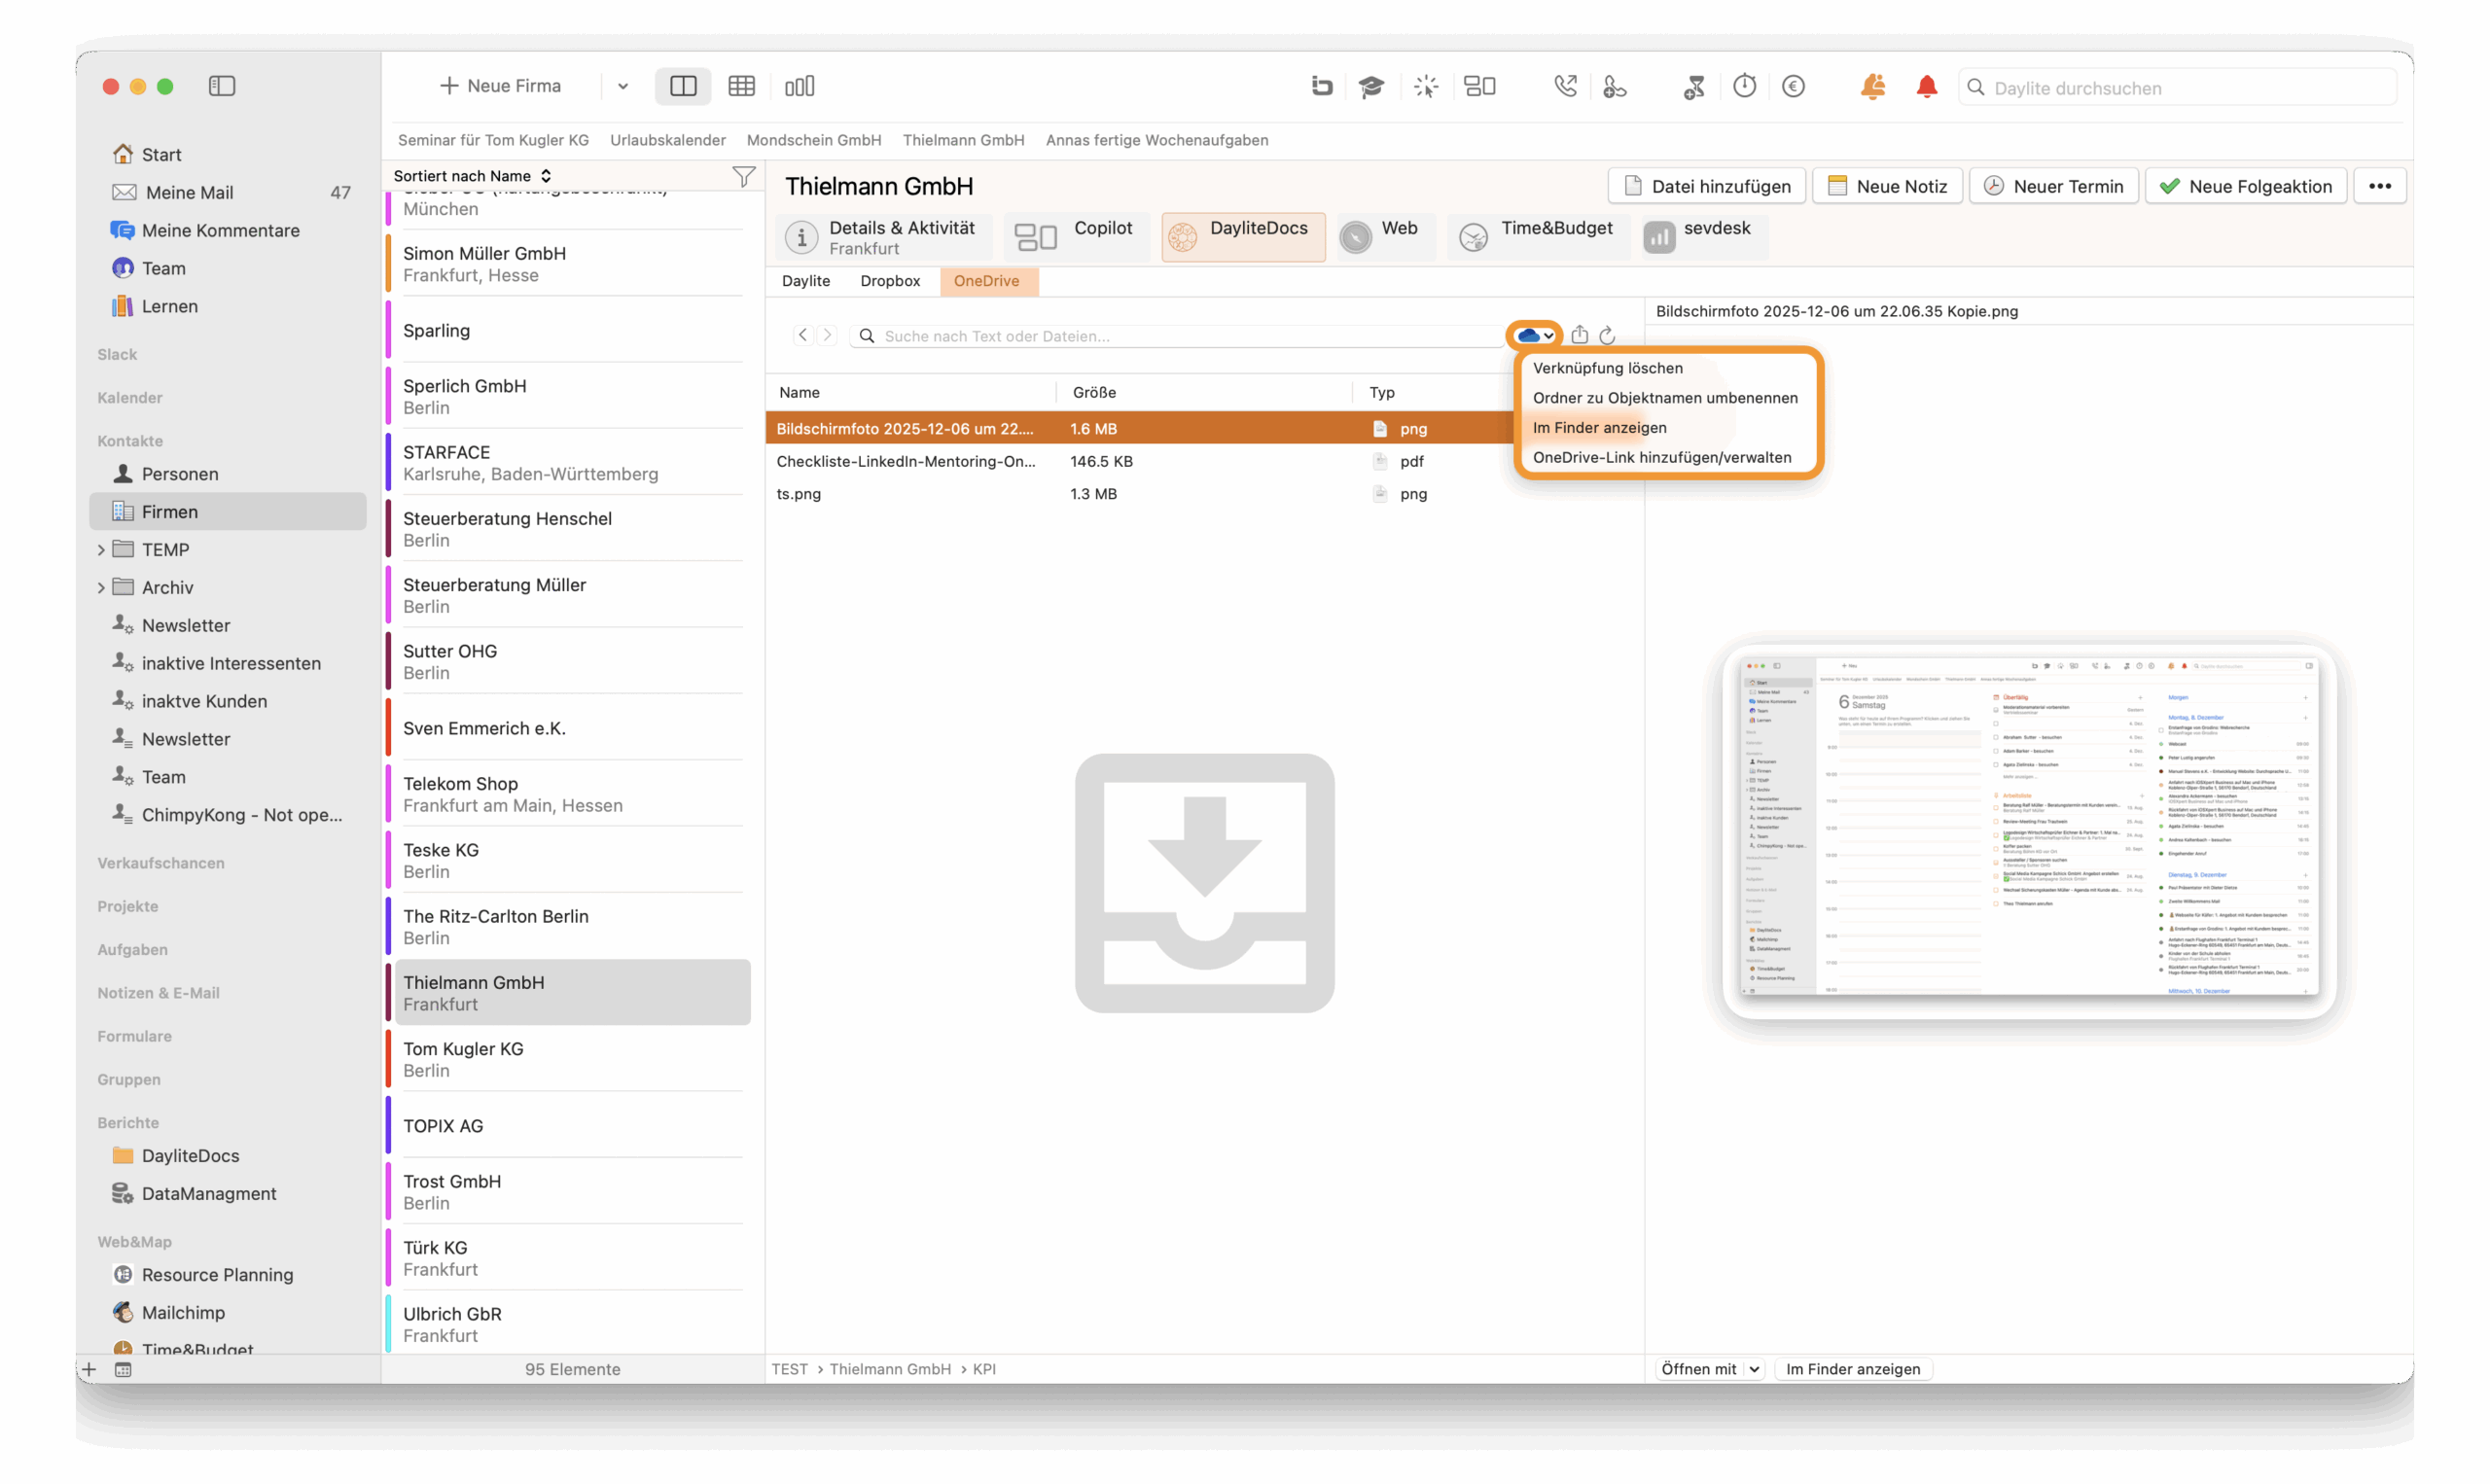Image resolution: width=2490 pixels, height=1484 pixels.
Task: Switch to the Dropbox tab
Action: point(889,281)
